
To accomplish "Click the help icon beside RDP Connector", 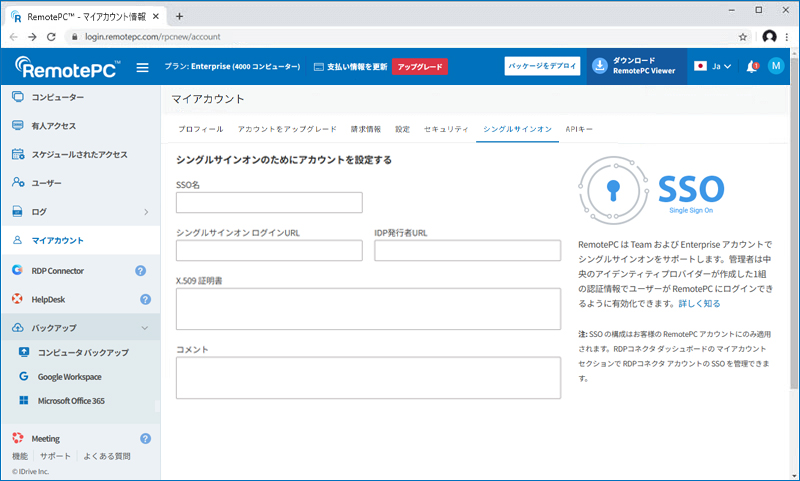I will (140, 271).
